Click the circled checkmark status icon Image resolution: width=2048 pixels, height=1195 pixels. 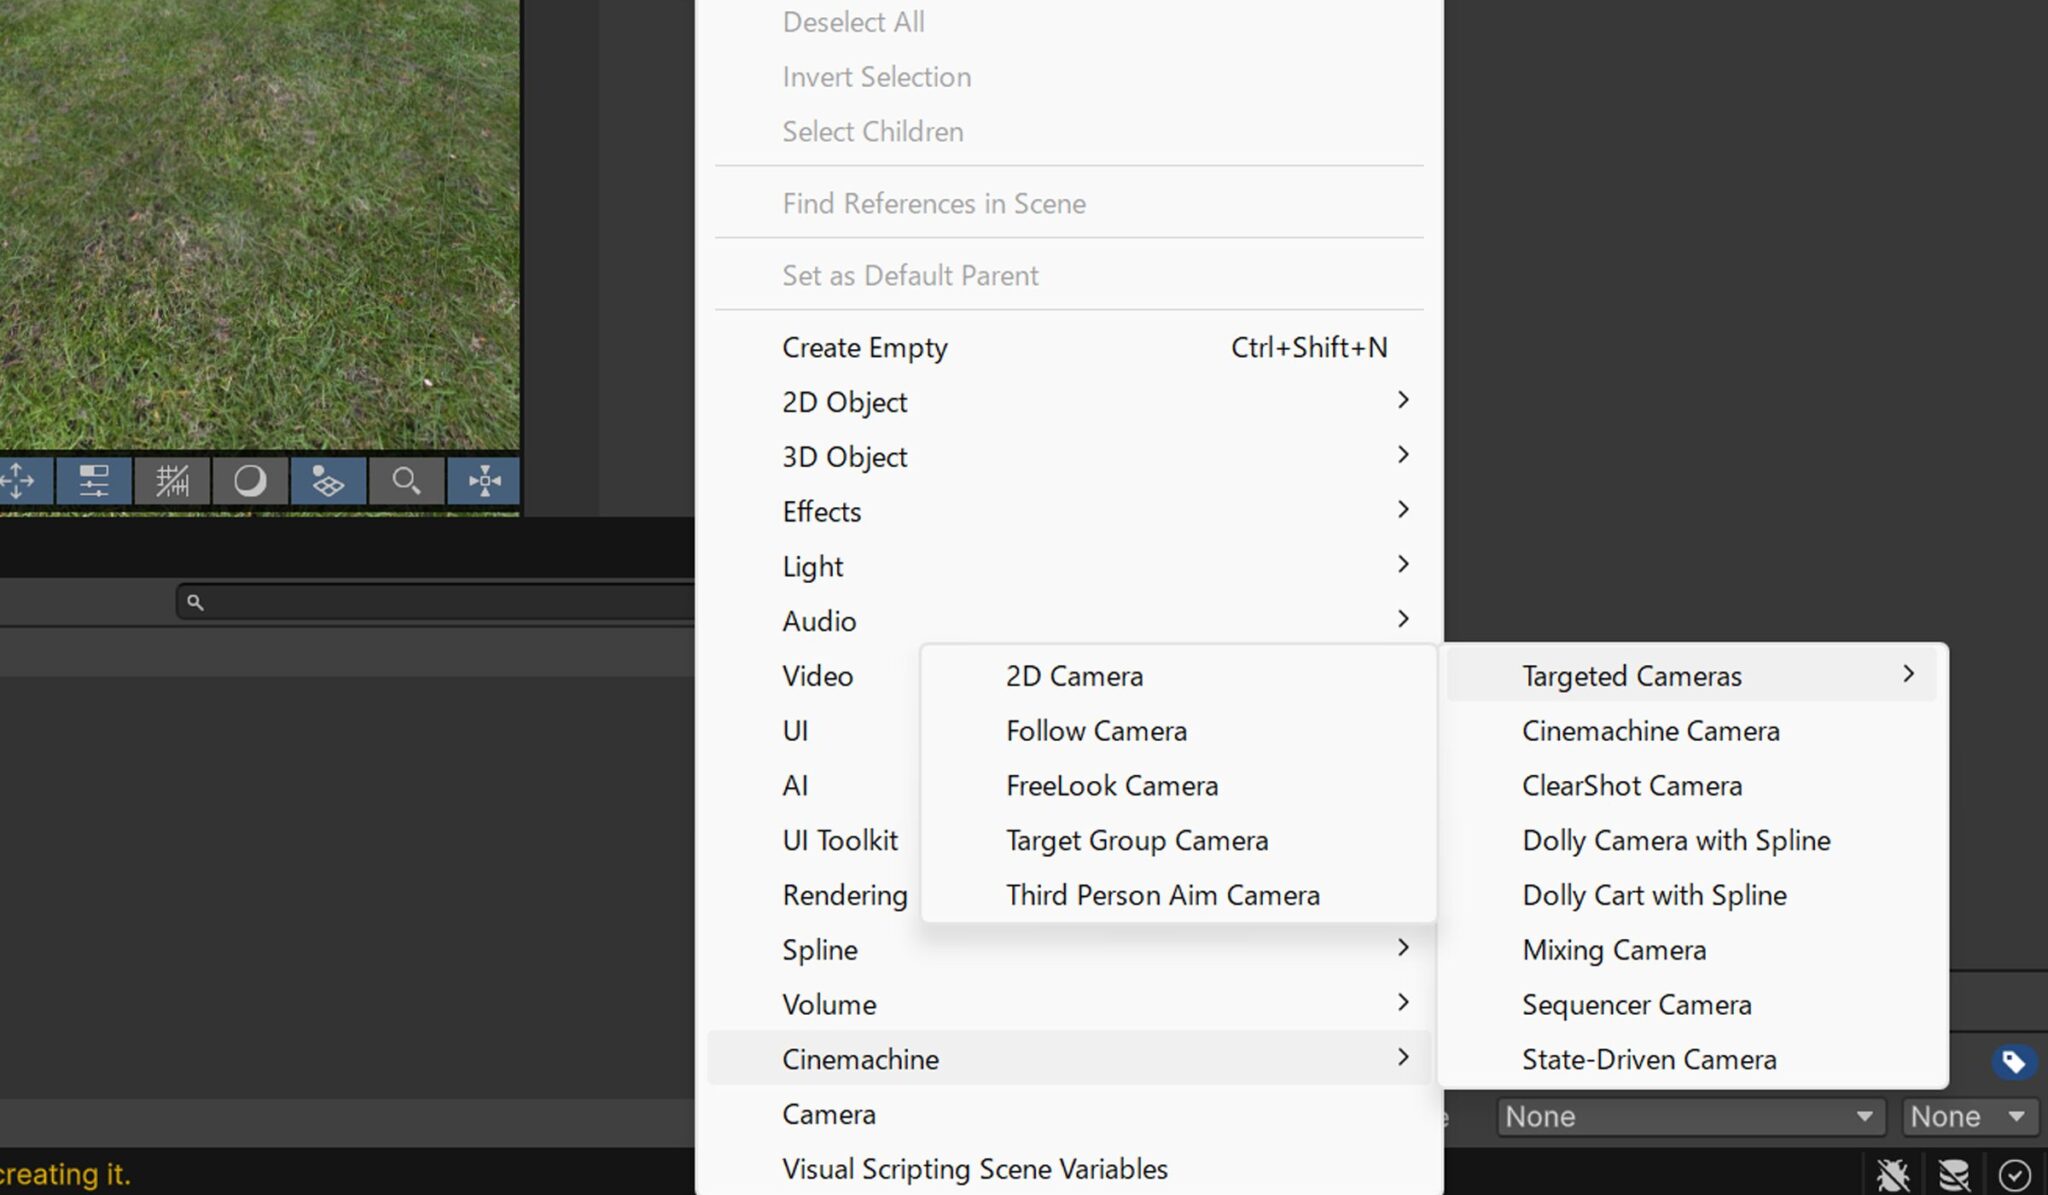click(x=2014, y=1174)
